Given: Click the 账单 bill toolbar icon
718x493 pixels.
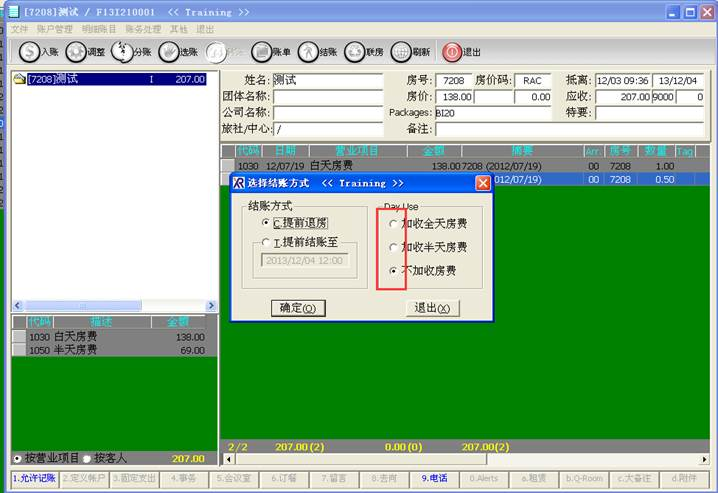Looking at the screenshot, I should [x=261, y=52].
